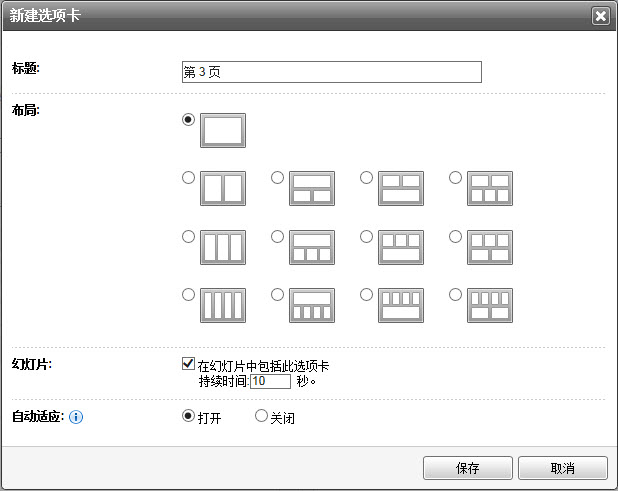Click the four-column layout thumbnail
The height and width of the screenshot is (491, 618).
coord(223,305)
